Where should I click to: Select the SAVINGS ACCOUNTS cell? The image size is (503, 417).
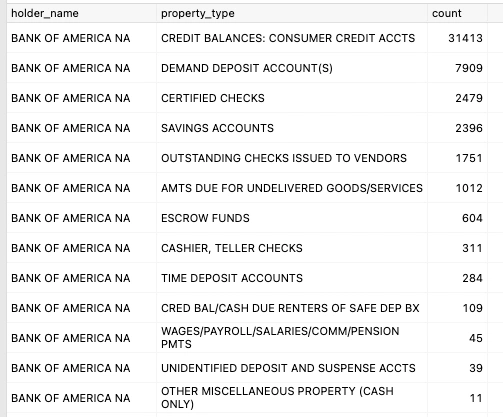pyautogui.click(x=292, y=128)
